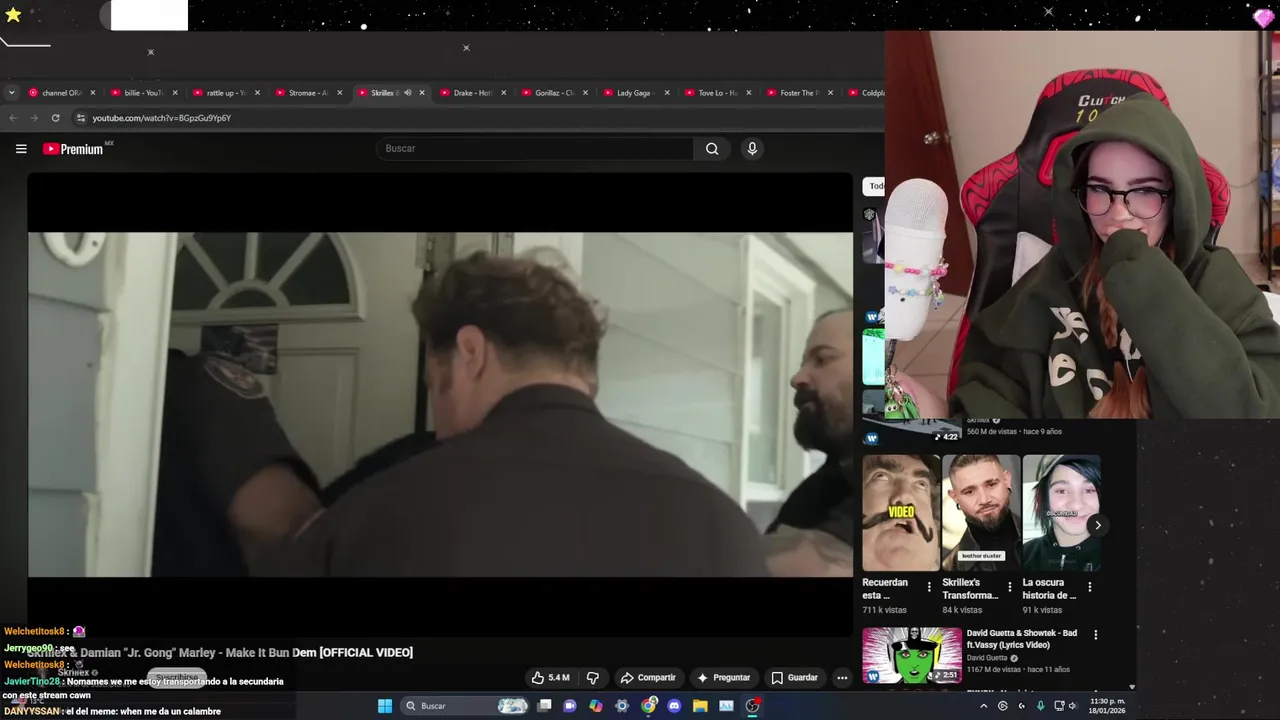
Task: Close the 'Lady Gaga' tab
Action: click(667, 93)
